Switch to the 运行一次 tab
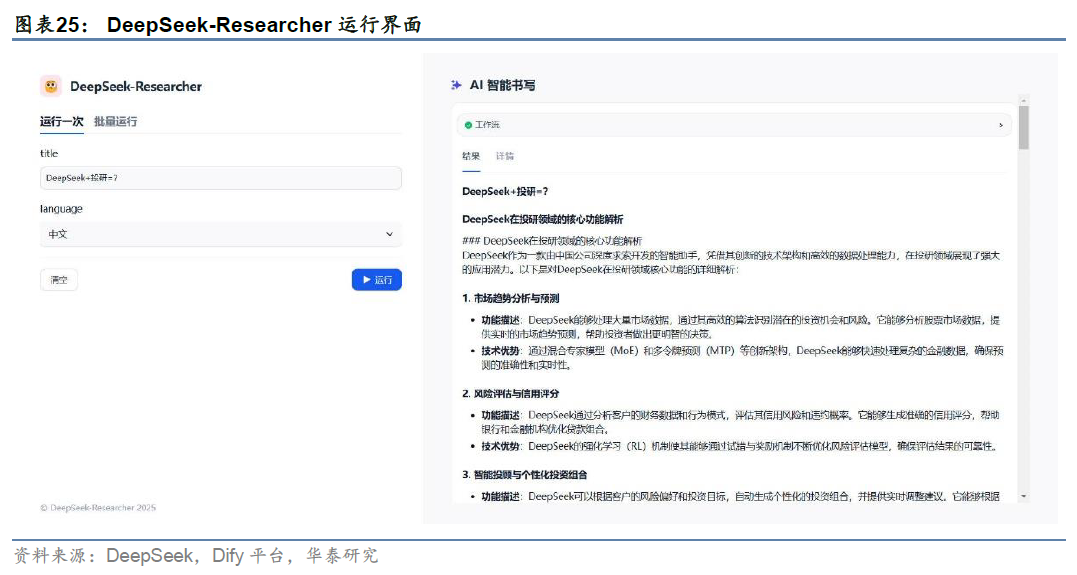This screenshot has width=1077, height=575. click(62, 122)
